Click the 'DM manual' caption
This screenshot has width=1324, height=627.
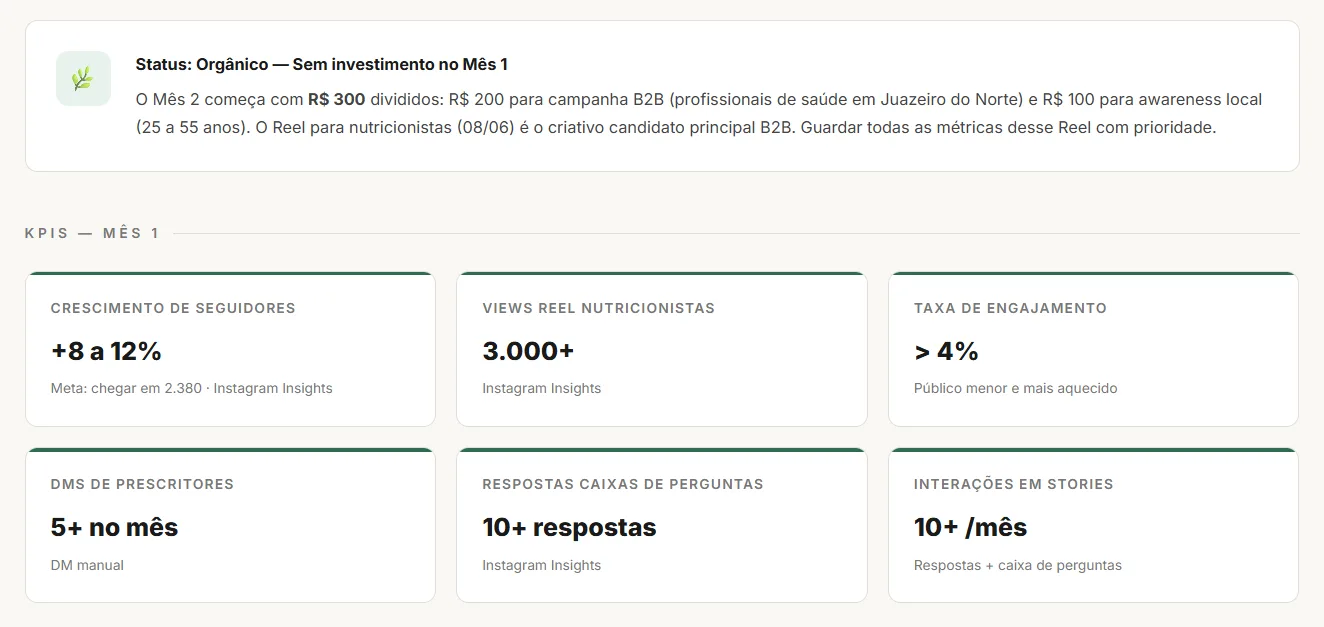[87, 565]
